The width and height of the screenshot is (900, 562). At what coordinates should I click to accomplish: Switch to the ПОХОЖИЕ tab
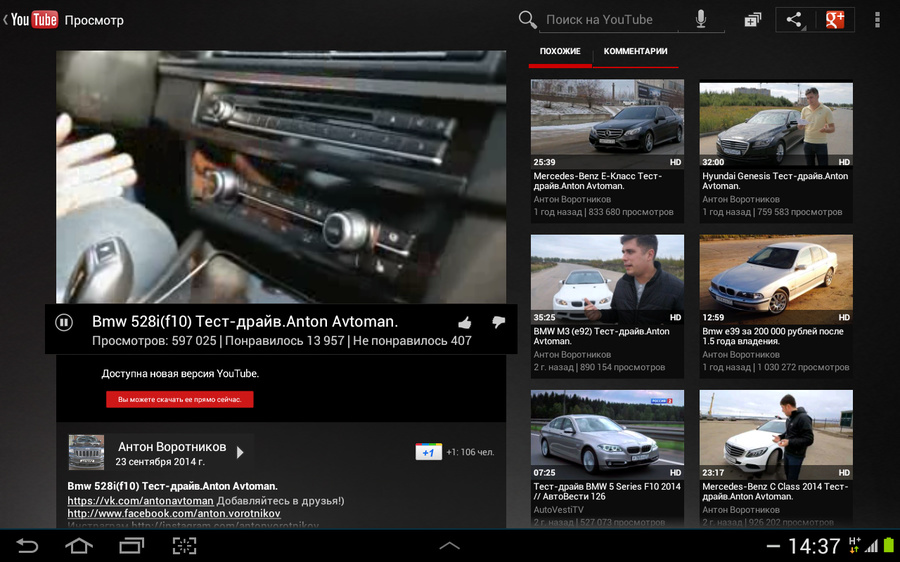(x=560, y=52)
